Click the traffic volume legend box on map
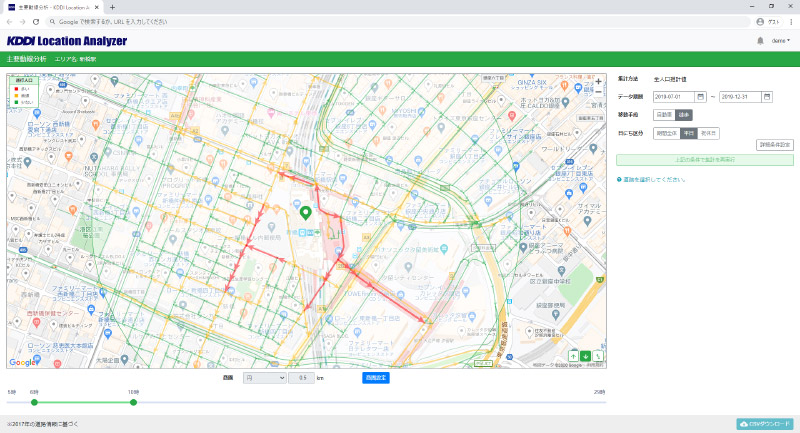The width and height of the screenshot is (800, 433). pyautogui.click(x=24, y=92)
